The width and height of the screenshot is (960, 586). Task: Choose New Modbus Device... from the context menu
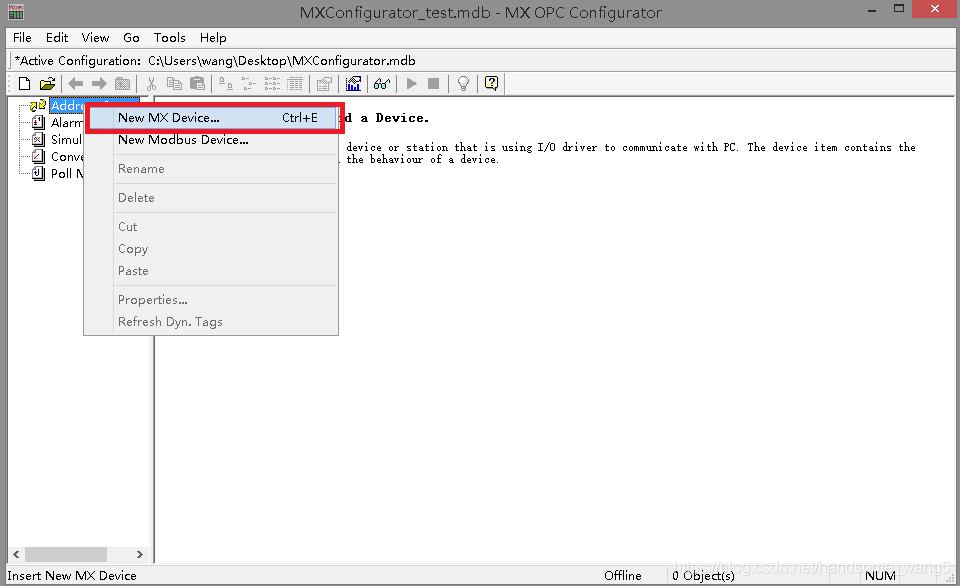[211, 140]
